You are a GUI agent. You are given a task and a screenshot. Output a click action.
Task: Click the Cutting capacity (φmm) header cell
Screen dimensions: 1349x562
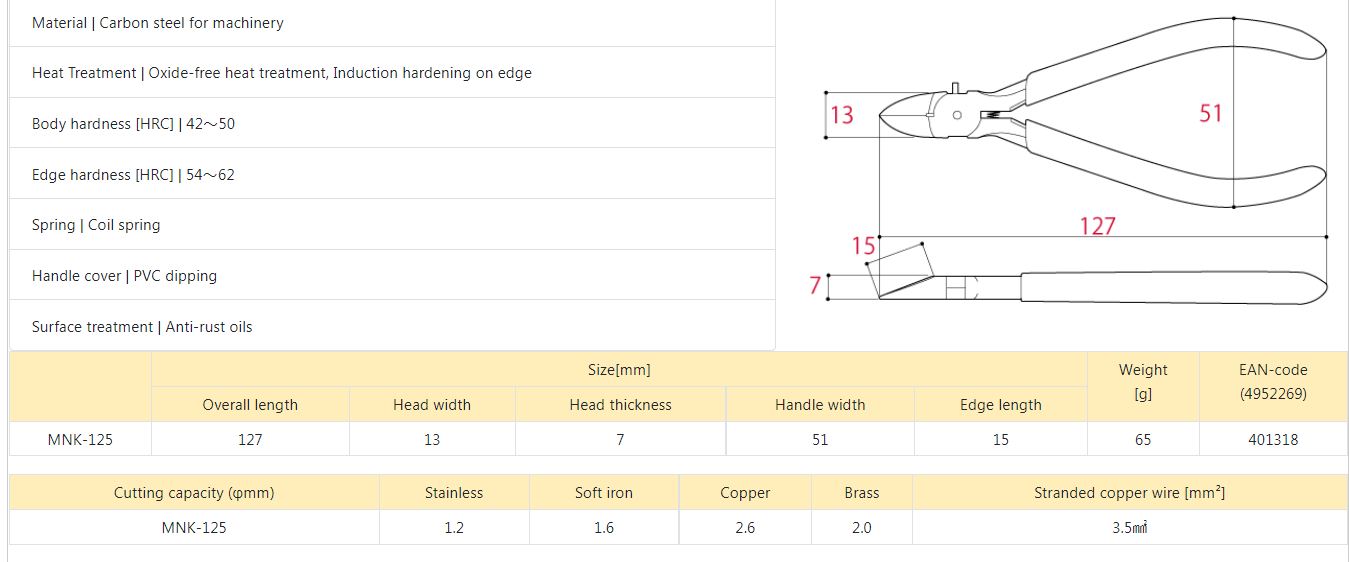194,493
